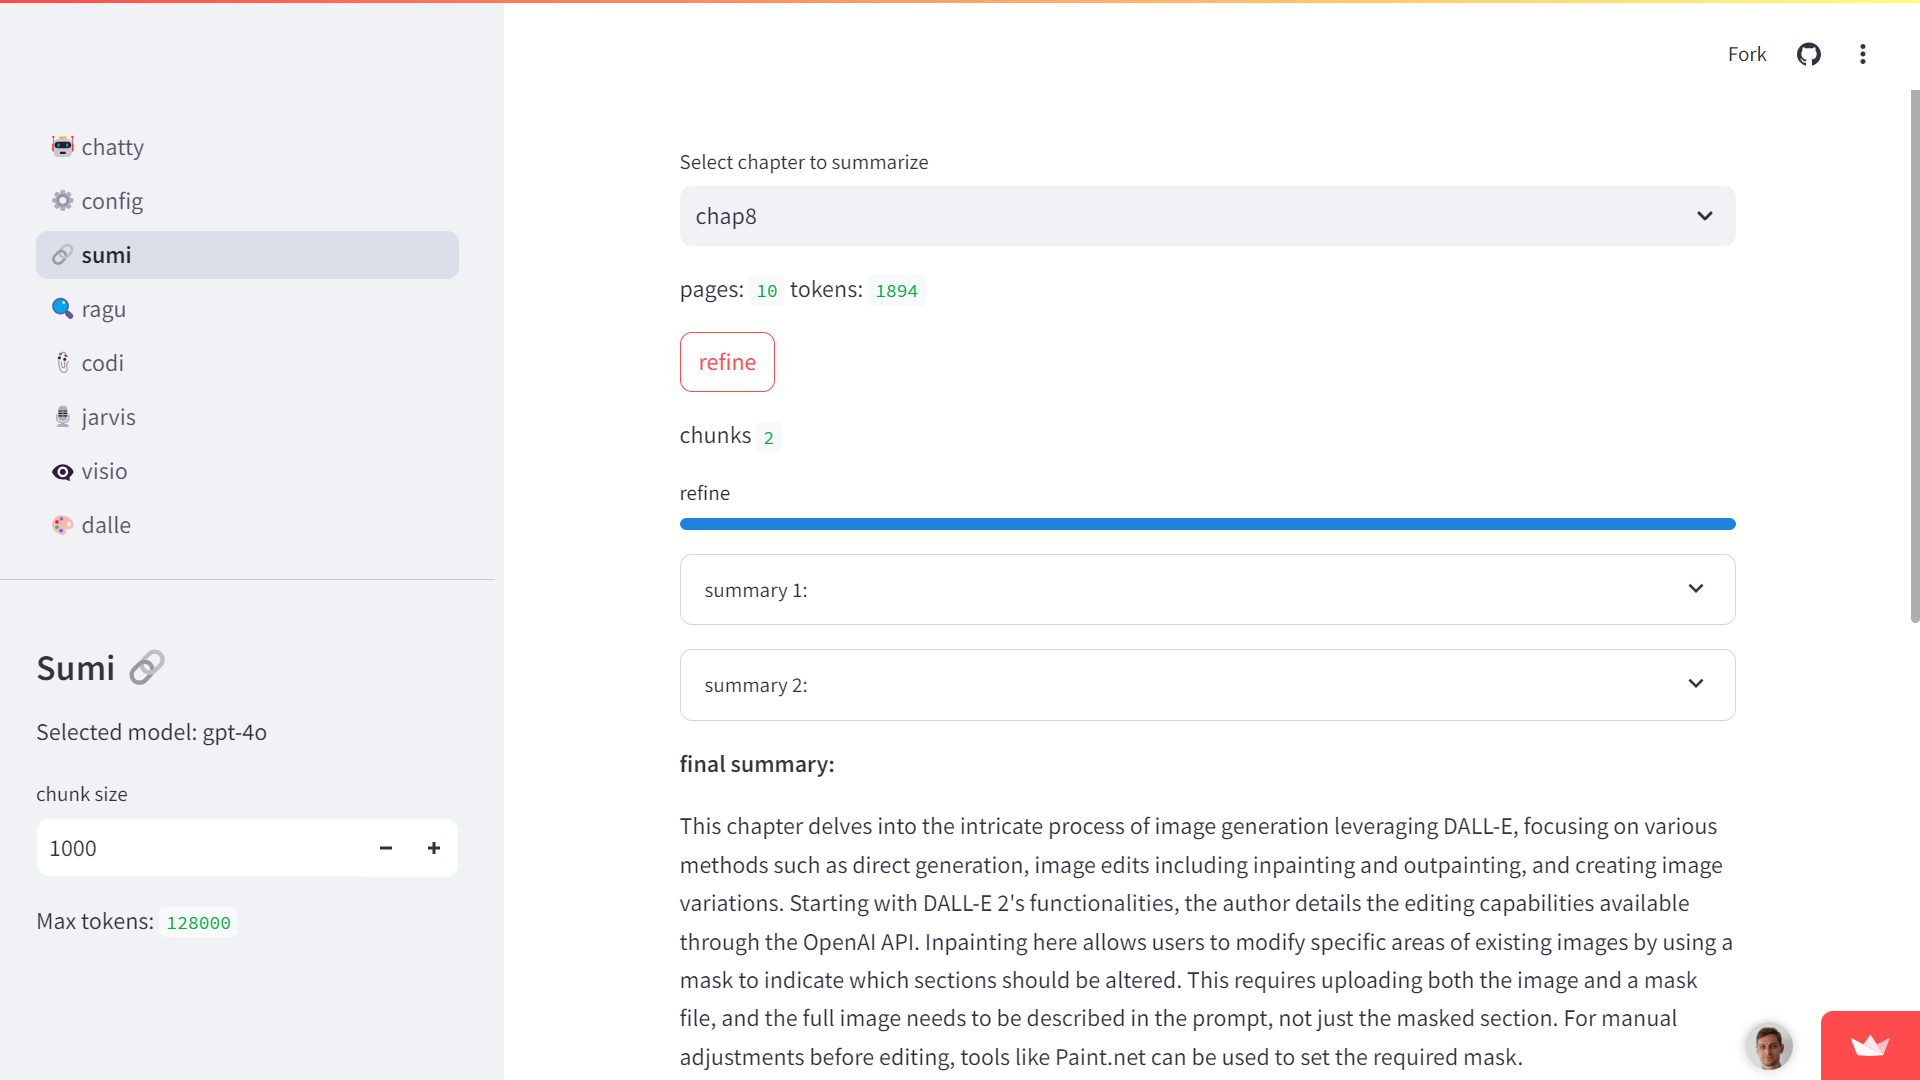Click the refine button

727,362
